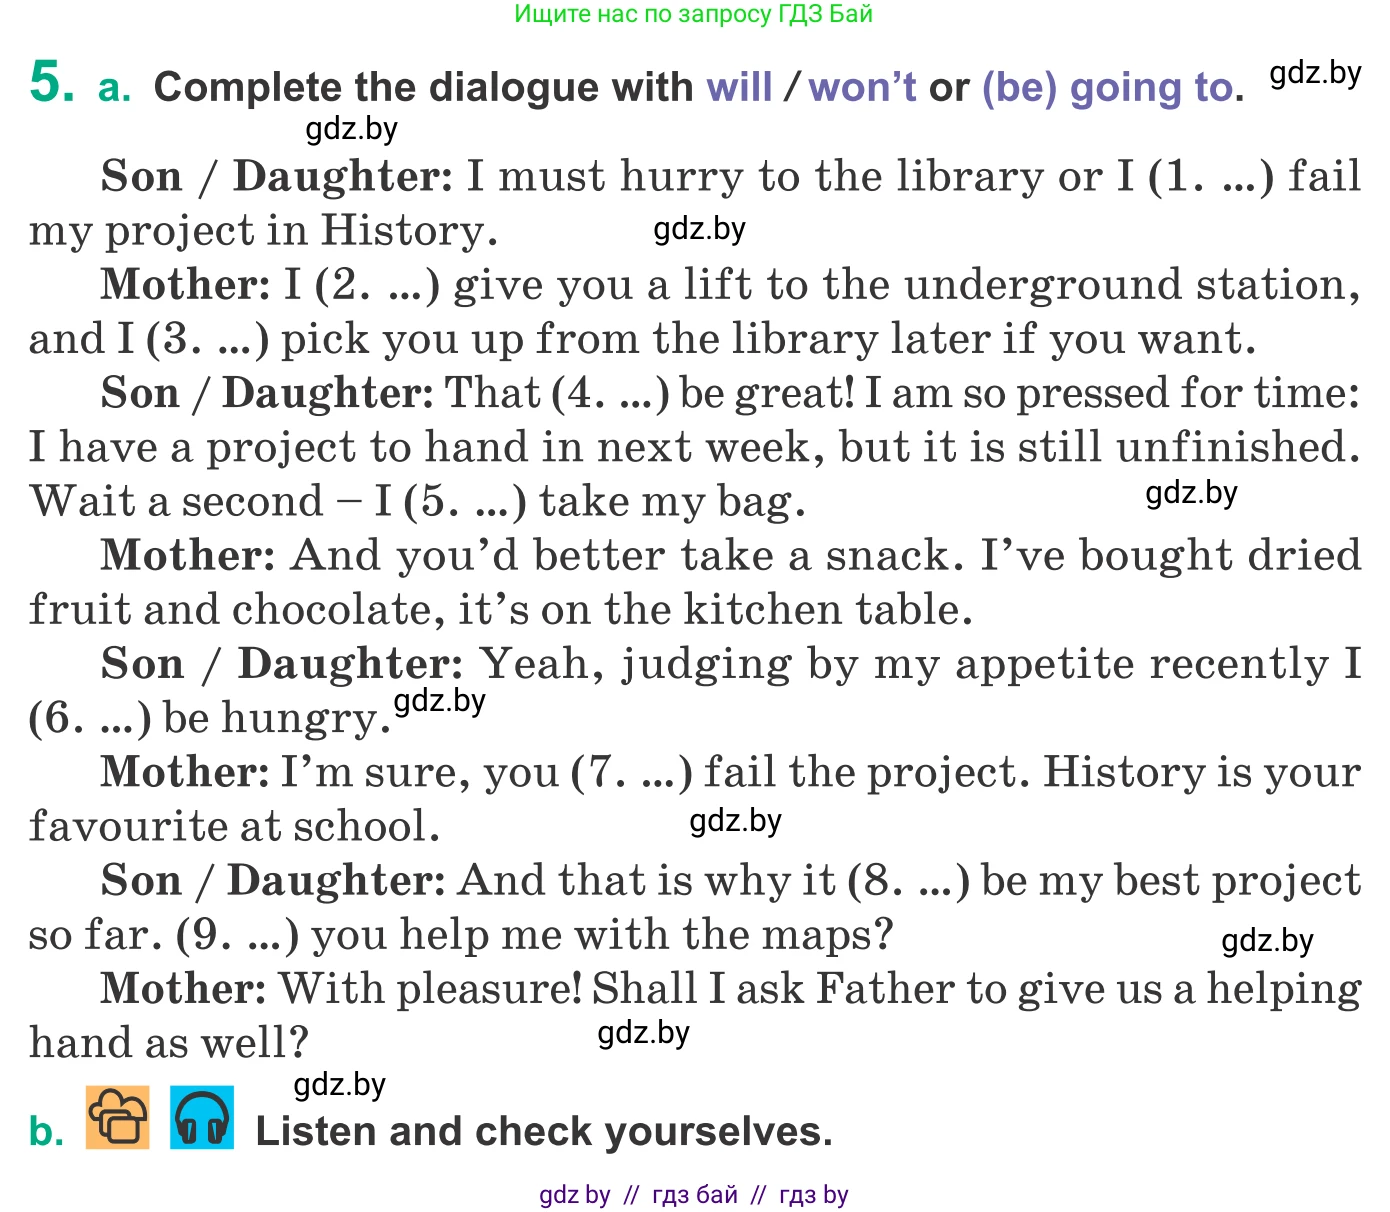Click the green letter 'b.' label

(47, 1132)
